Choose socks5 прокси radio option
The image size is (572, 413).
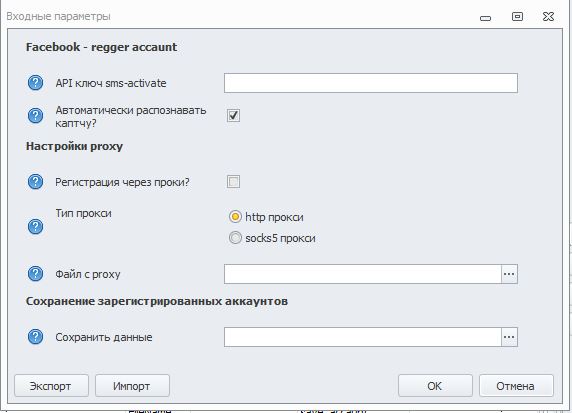coord(235,238)
